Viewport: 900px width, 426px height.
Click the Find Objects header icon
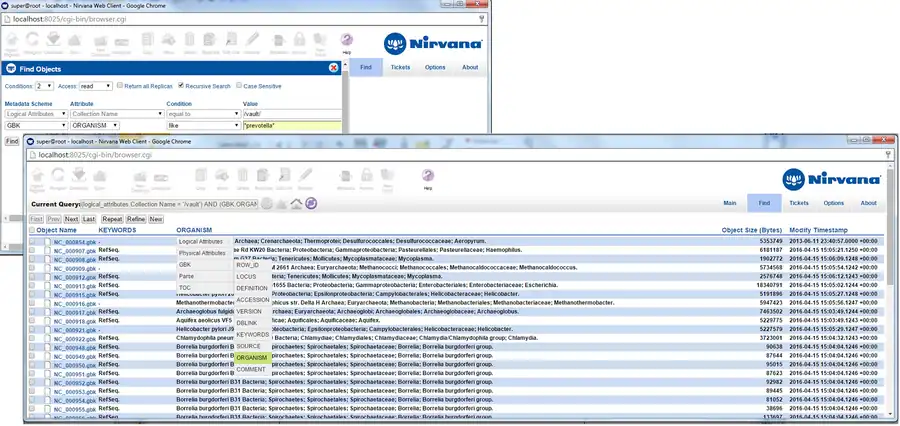click(11, 68)
